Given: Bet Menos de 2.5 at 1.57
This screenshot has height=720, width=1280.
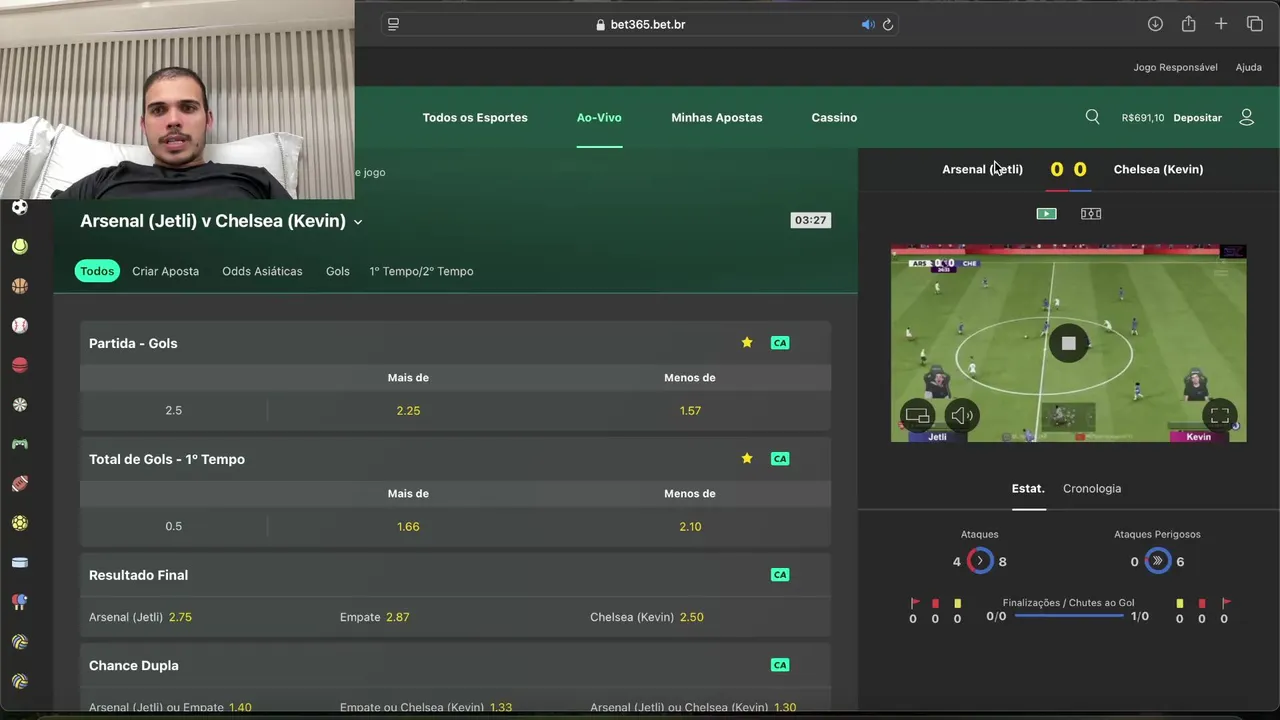Looking at the screenshot, I should 690,410.
